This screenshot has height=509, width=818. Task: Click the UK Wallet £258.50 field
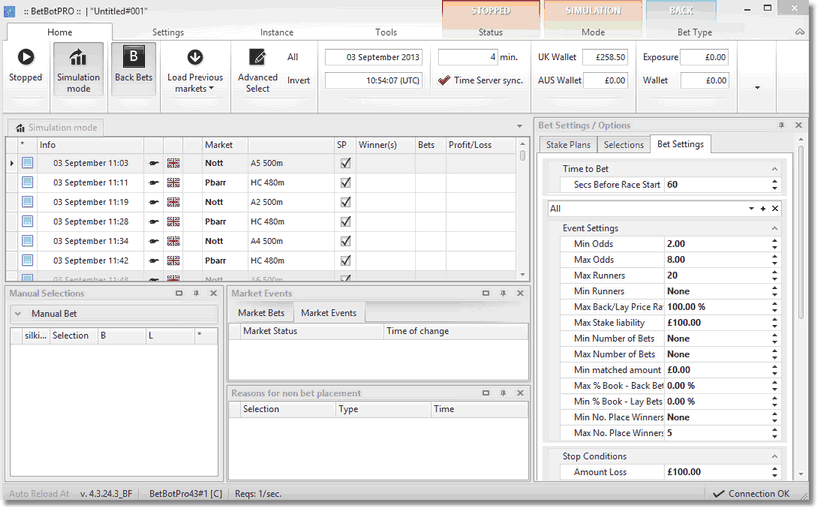pos(605,57)
